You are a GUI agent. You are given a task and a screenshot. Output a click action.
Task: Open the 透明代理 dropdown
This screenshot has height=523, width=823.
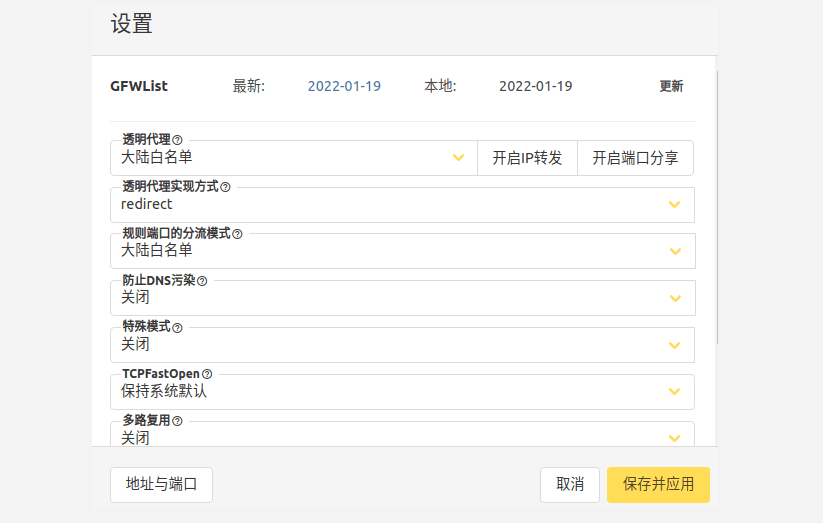[292, 158]
